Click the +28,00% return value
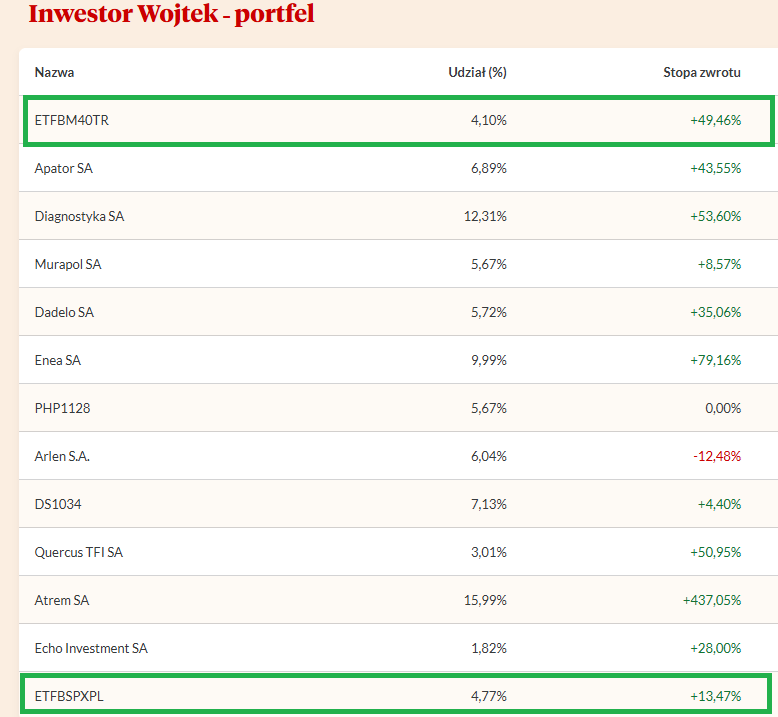 [x=715, y=649]
